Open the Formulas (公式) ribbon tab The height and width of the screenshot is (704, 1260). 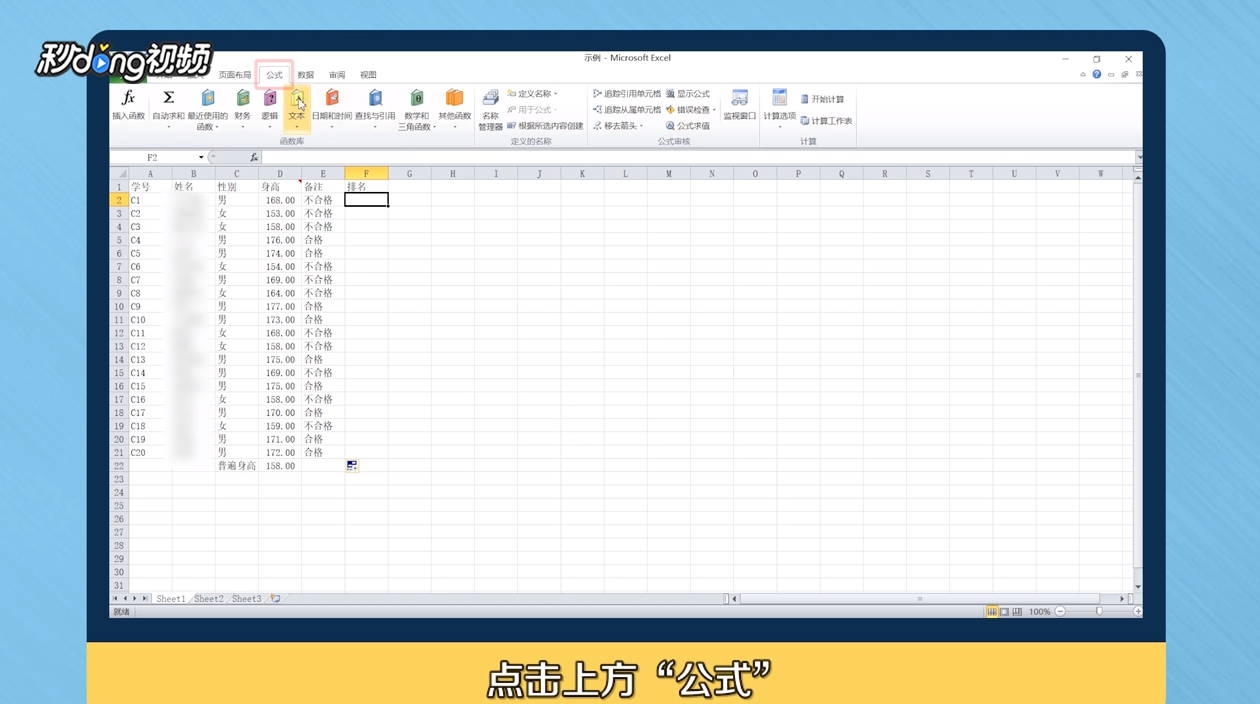click(x=274, y=75)
